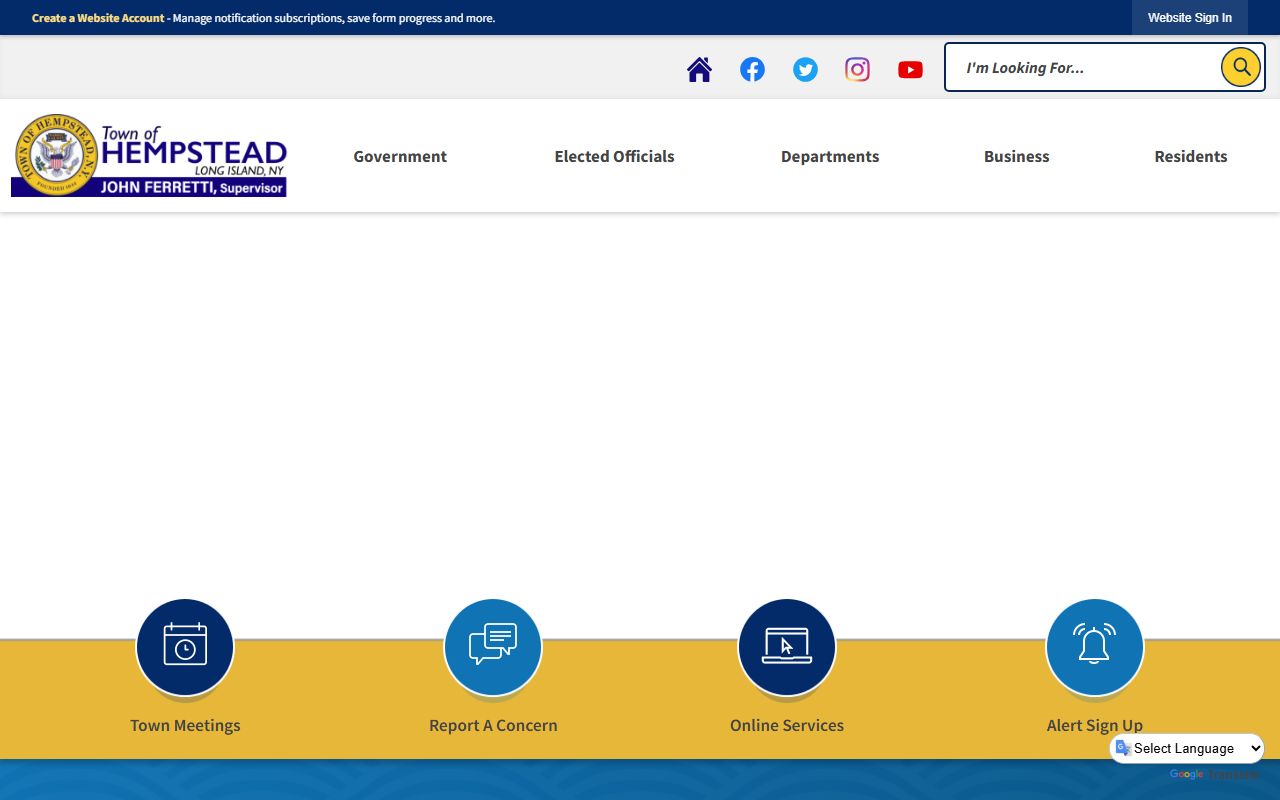Click the Website Sign In button
This screenshot has height=800, width=1280.
[x=1189, y=18]
